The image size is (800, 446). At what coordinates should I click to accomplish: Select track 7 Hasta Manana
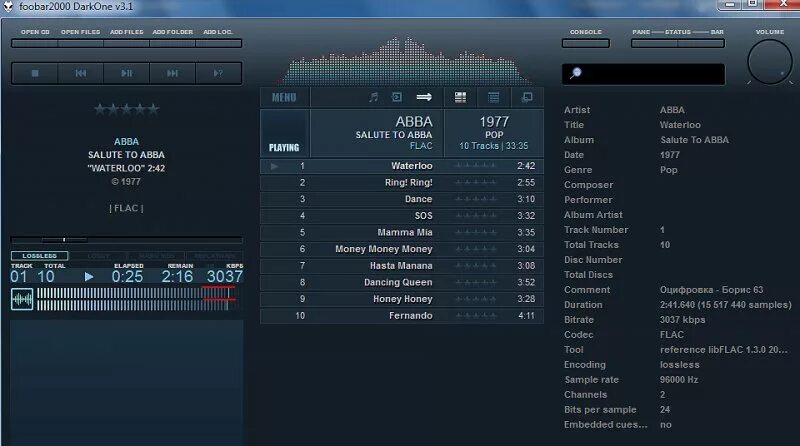point(402,266)
